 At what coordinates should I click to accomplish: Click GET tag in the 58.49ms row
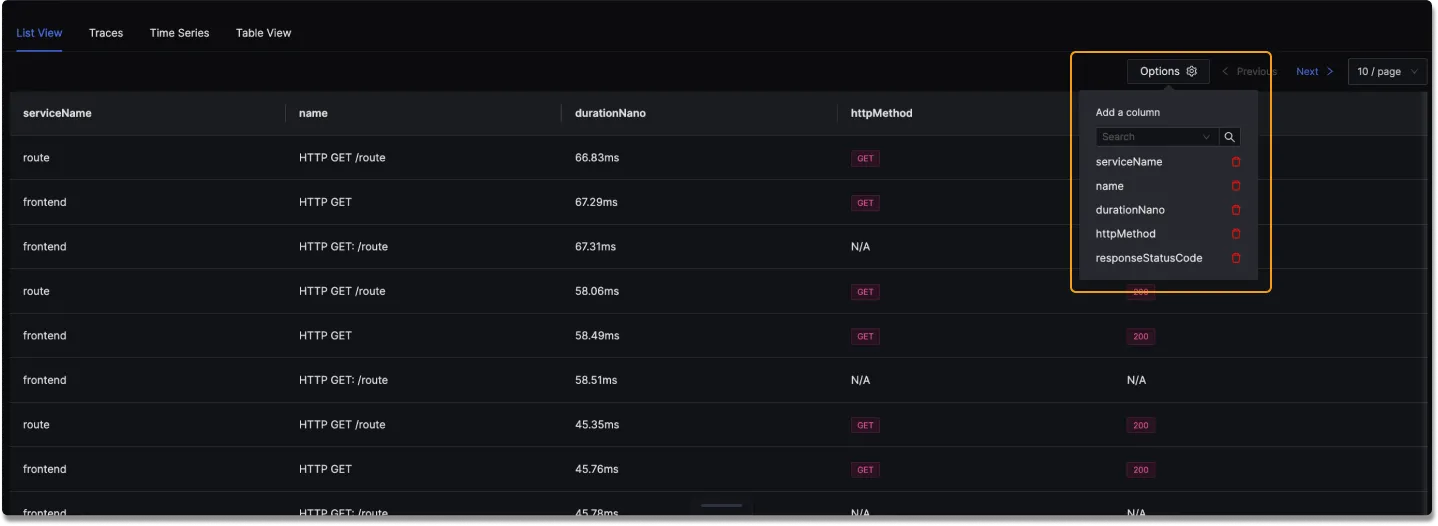click(x=865, y=336)
